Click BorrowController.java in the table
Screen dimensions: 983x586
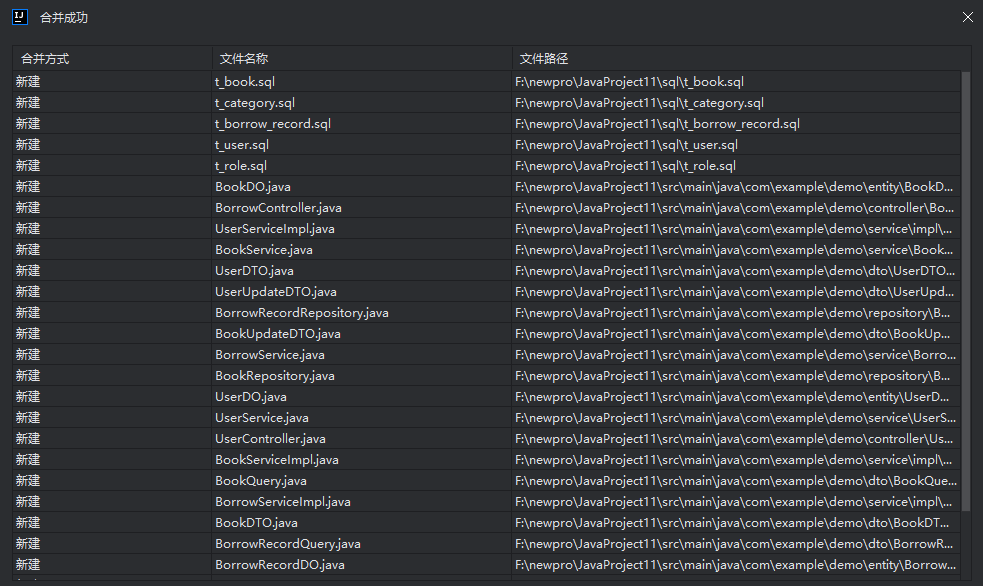tap(278, 208)
